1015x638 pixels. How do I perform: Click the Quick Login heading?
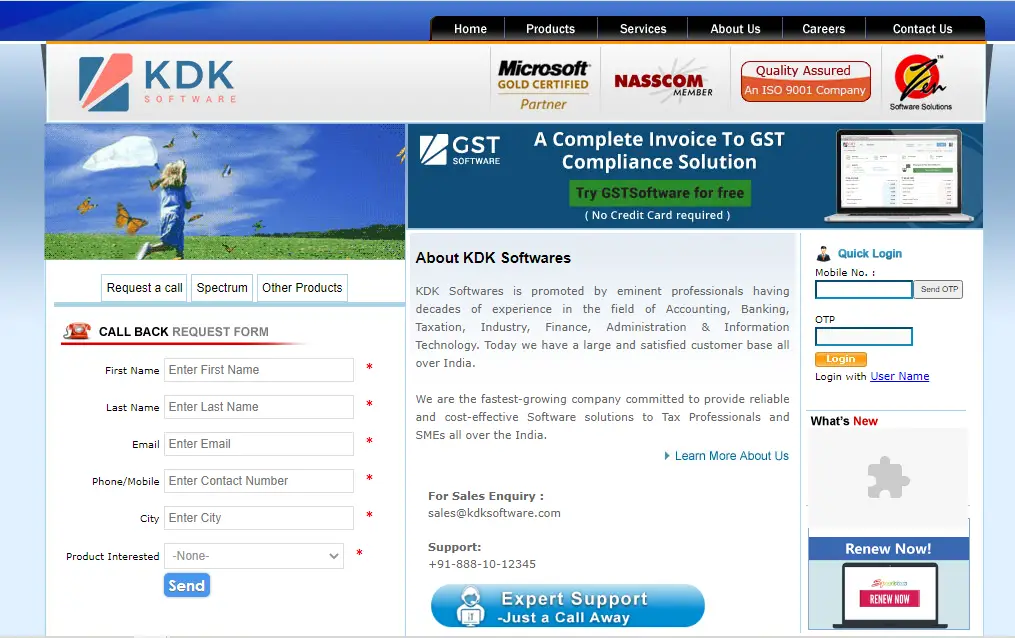click(869, 254)
